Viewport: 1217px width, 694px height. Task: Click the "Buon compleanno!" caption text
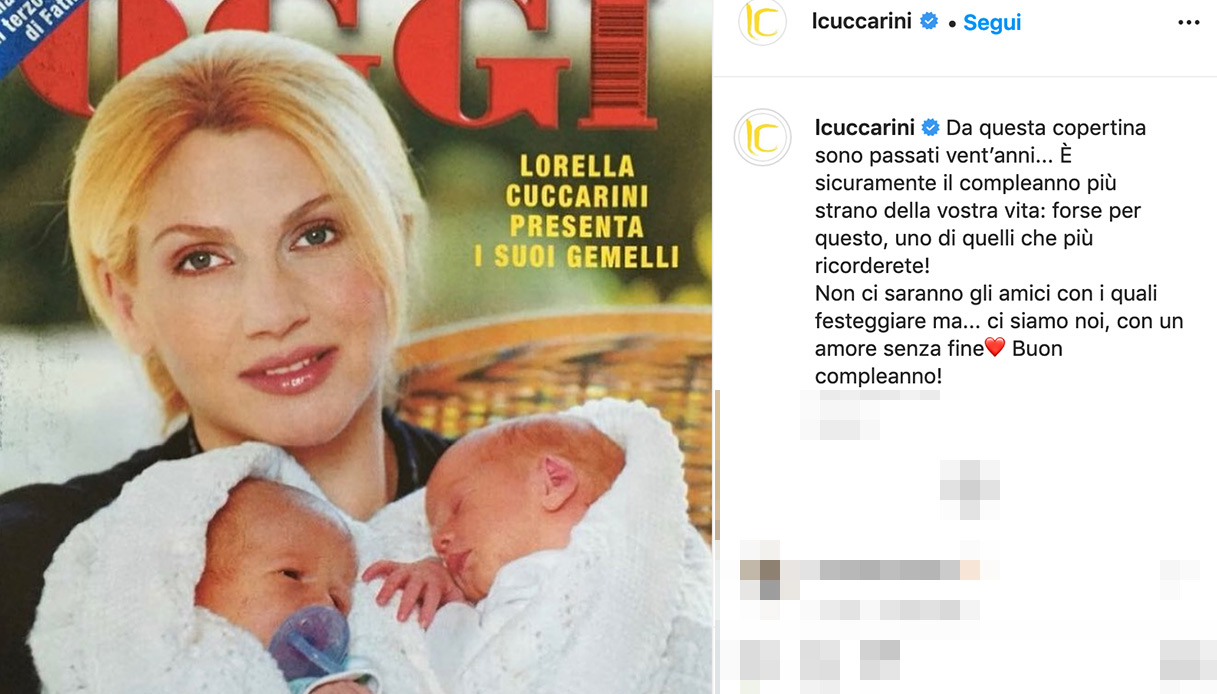939,363
